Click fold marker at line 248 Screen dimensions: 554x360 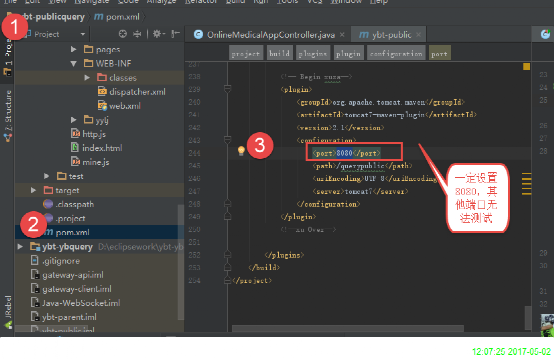pos(228,204)
